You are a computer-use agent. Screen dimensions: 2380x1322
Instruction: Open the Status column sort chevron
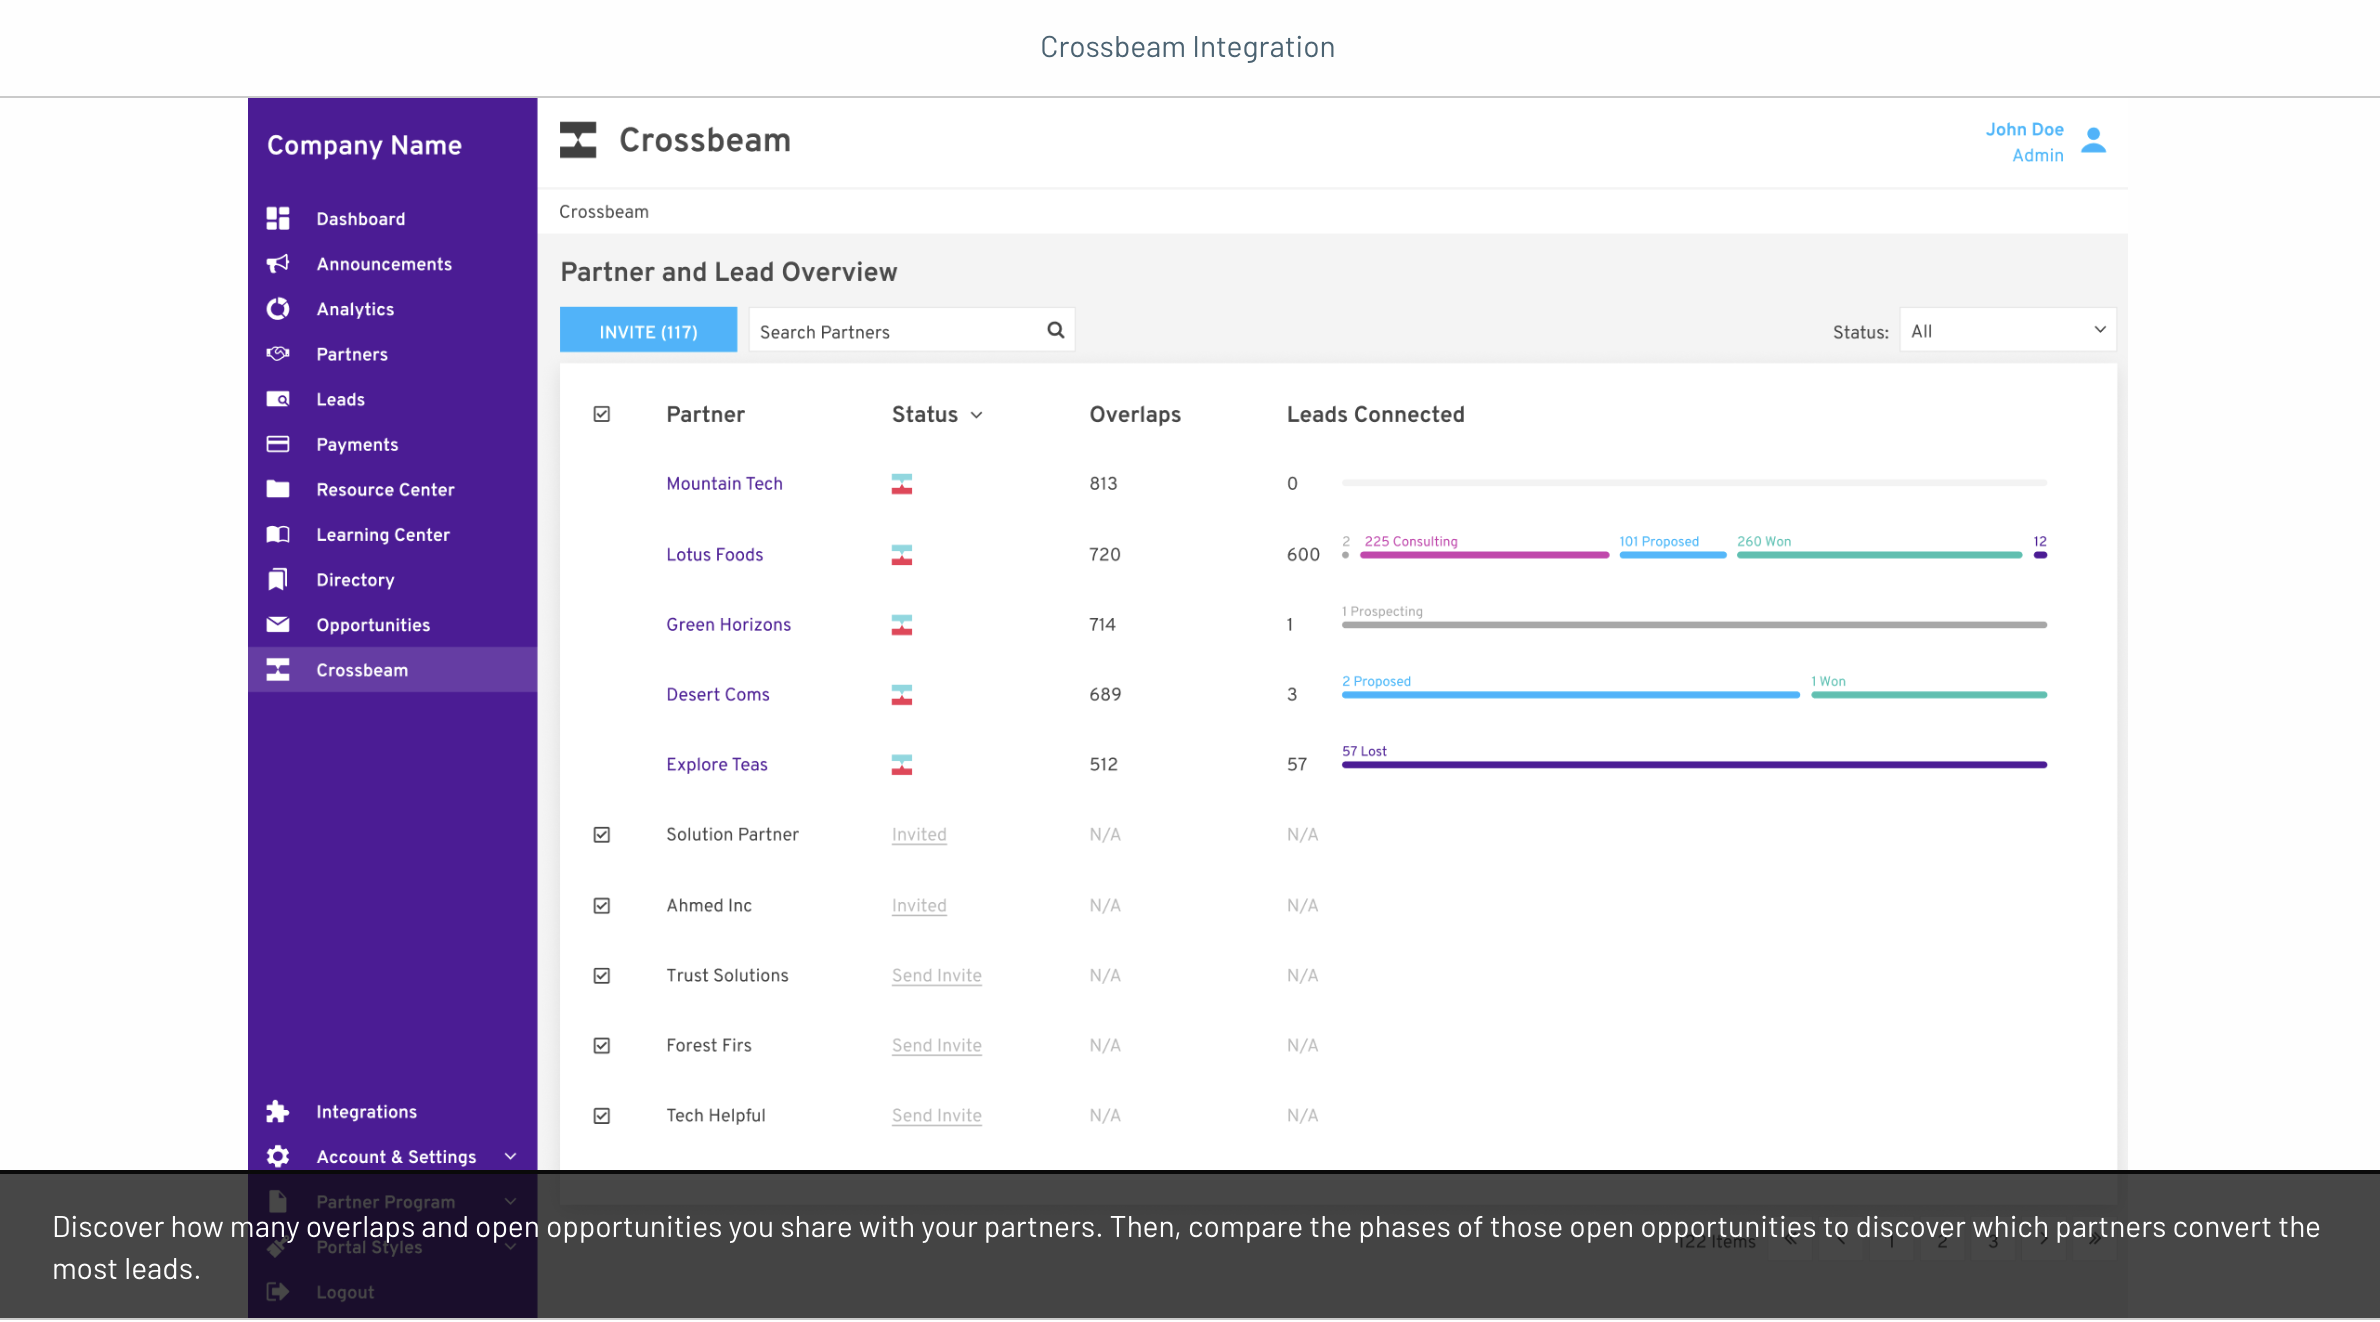coord(977,414)
